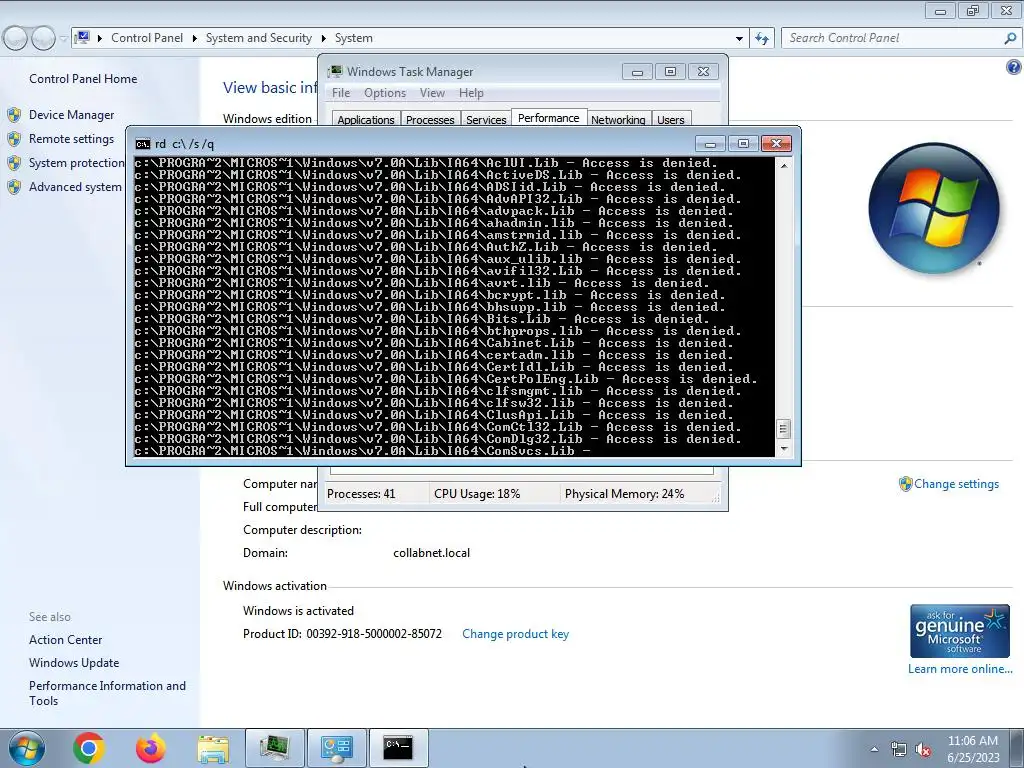
Task: Open Control Panel Home
Action: click(83, 78)
